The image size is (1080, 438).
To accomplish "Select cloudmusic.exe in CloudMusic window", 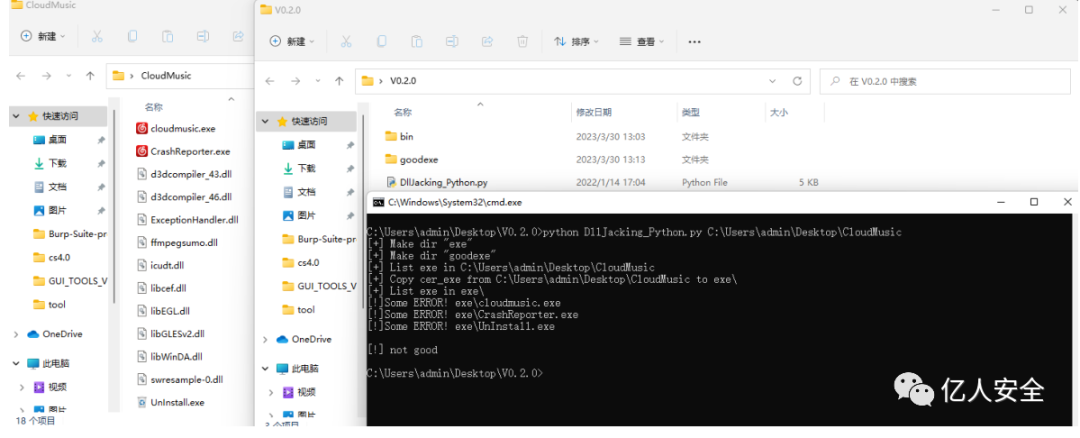I will (176, 128).
